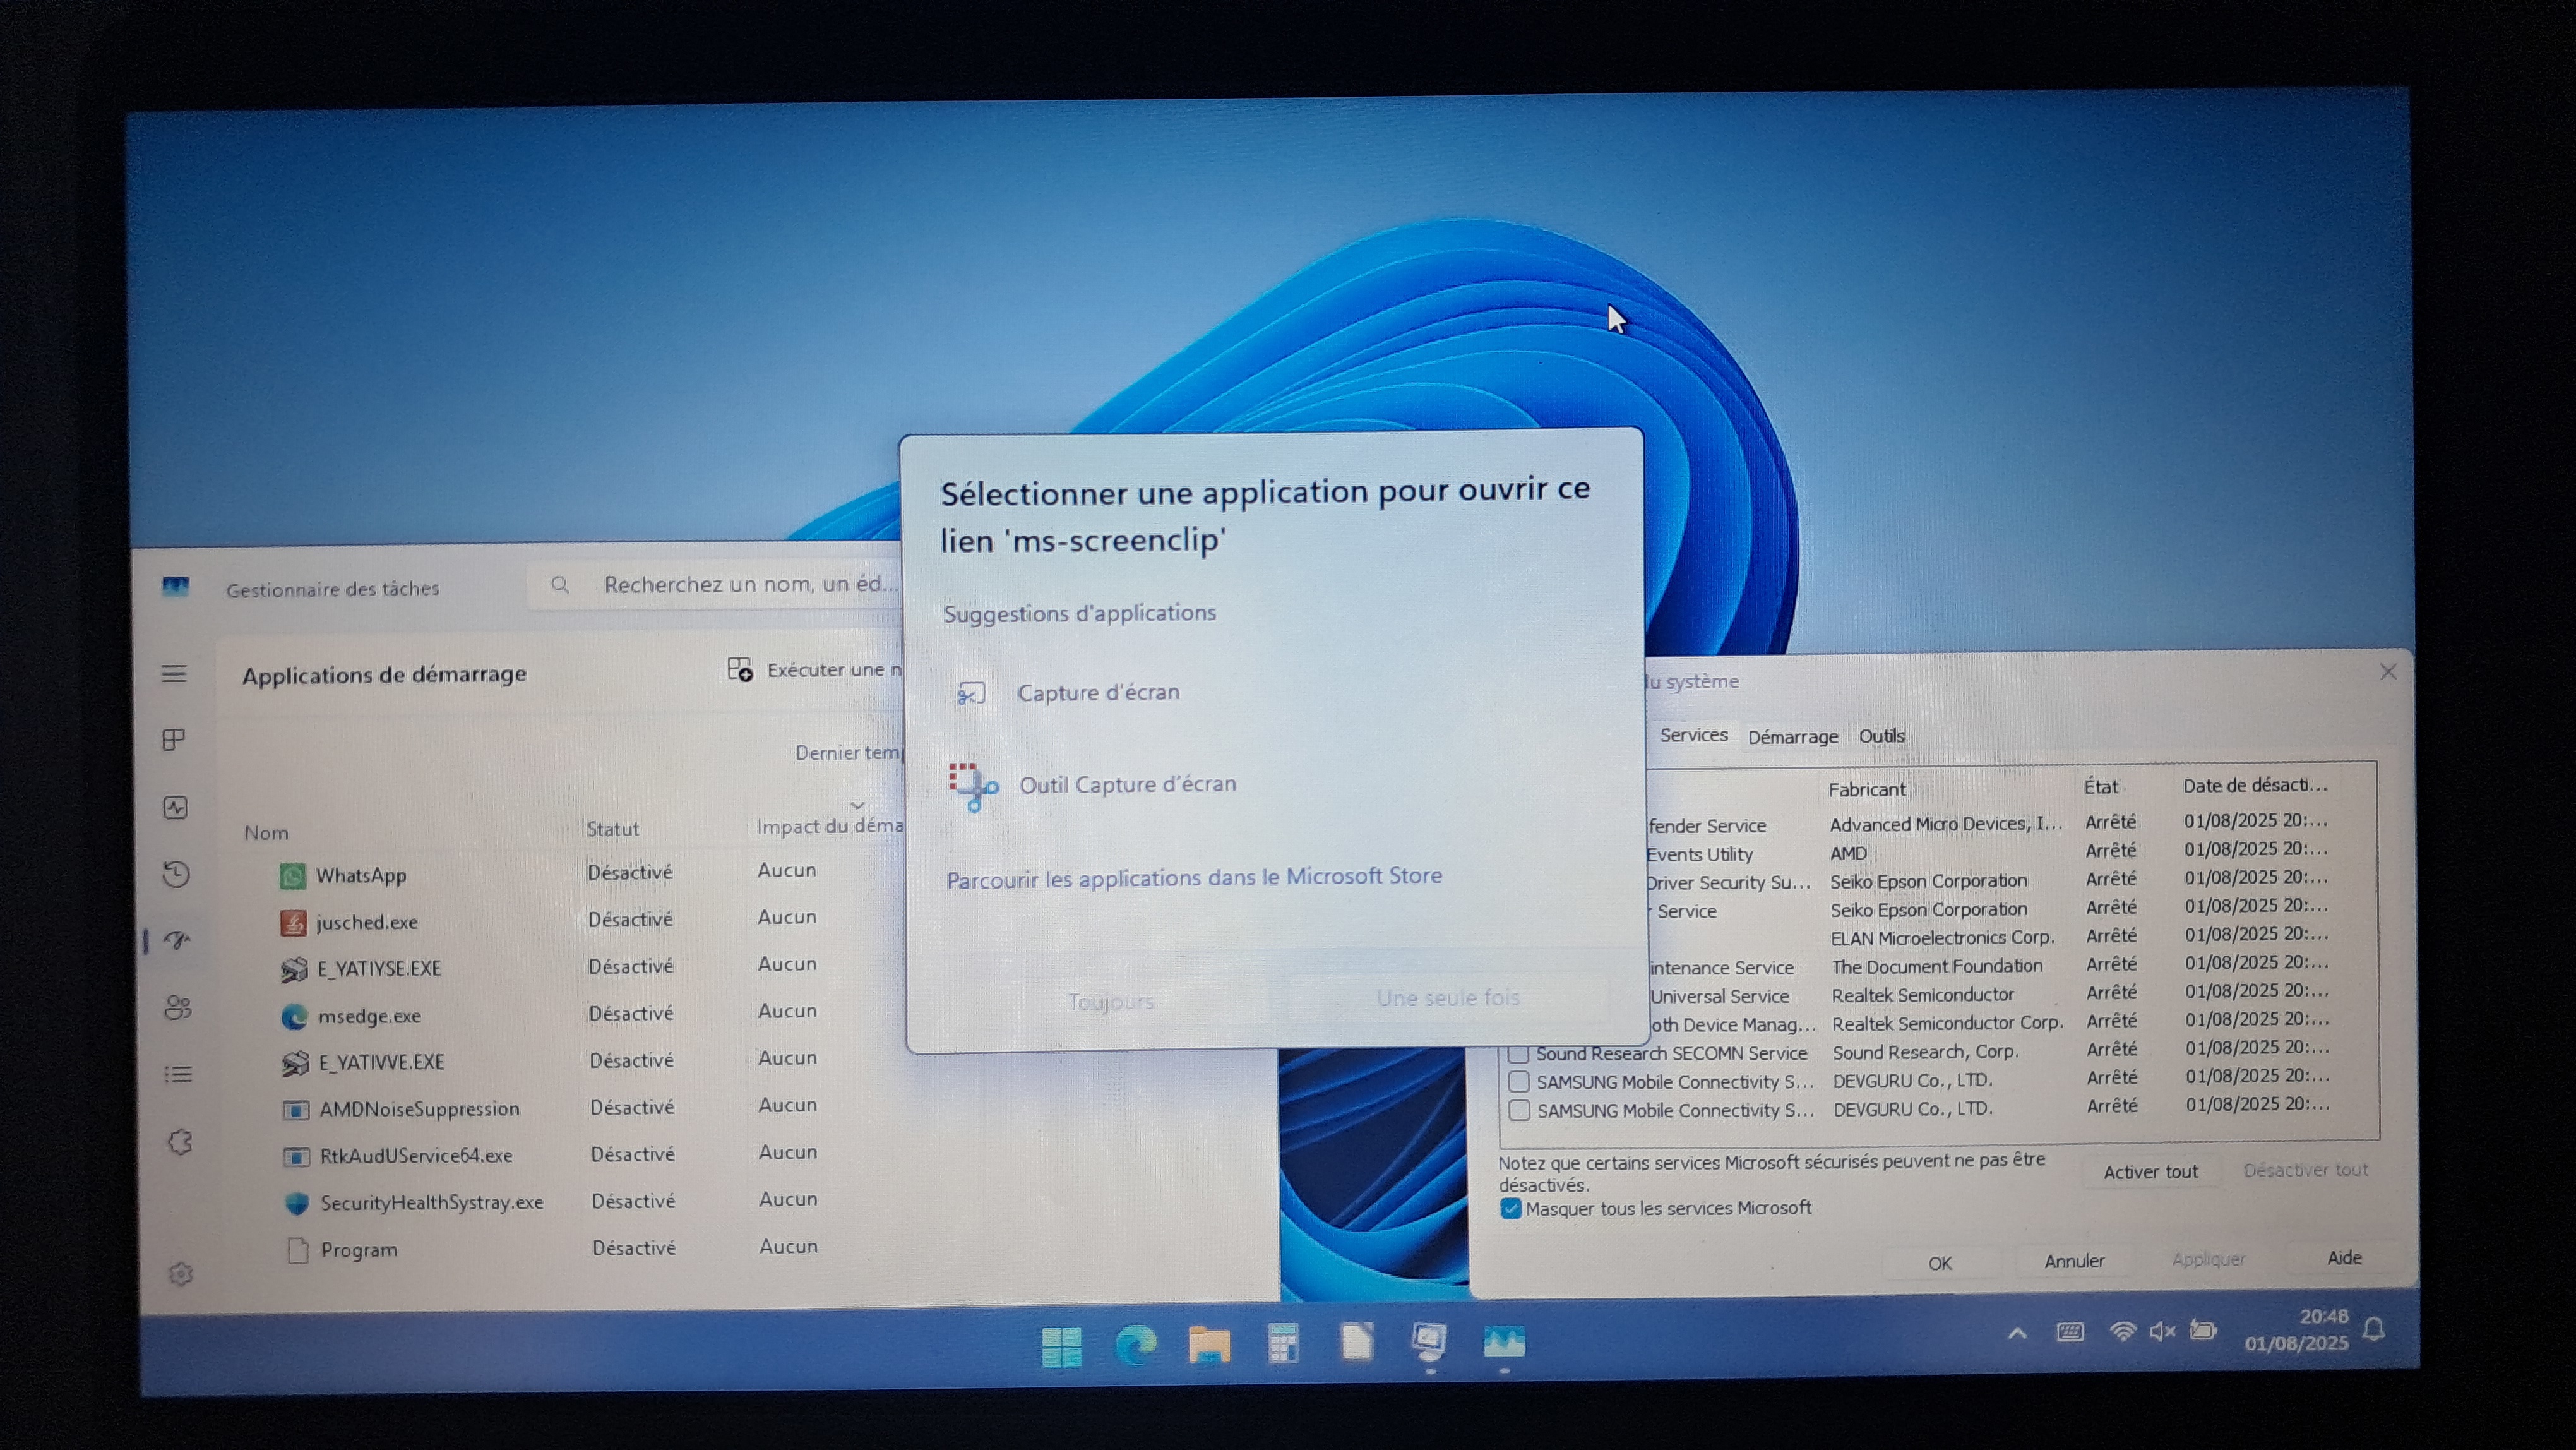2576x1450 pixels.
Task: Open Parcourir les applications dans le Microsoft Store
Action: 1194,877
